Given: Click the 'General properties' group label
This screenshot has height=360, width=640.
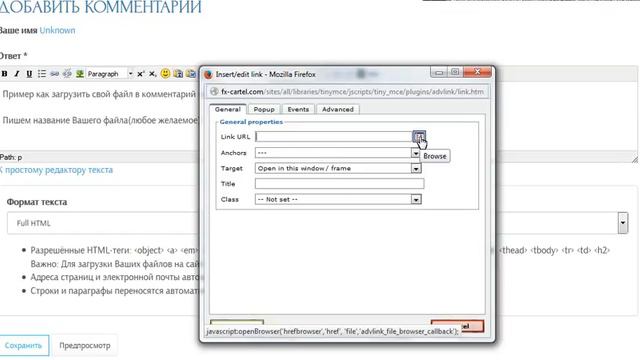Looking at the screenshot, I should 251,122.
